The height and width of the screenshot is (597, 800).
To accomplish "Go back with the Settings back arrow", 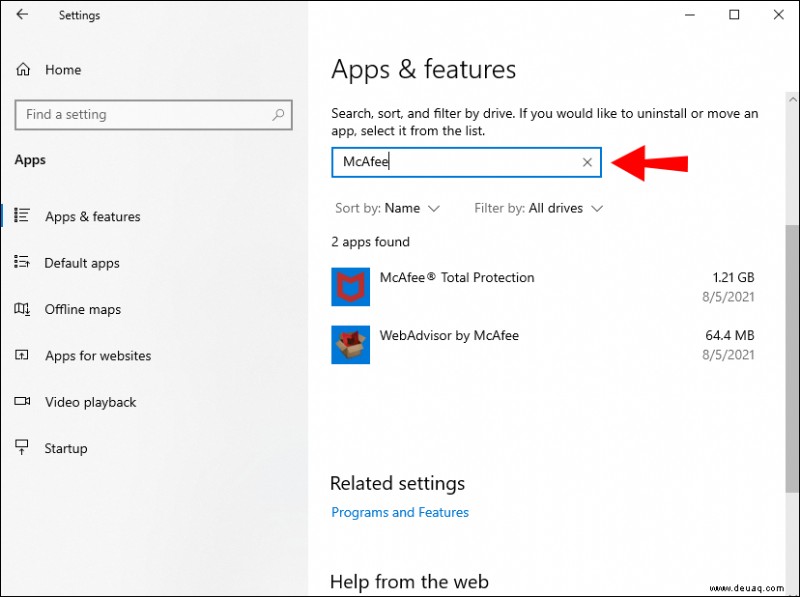I will tap(22, 14).
